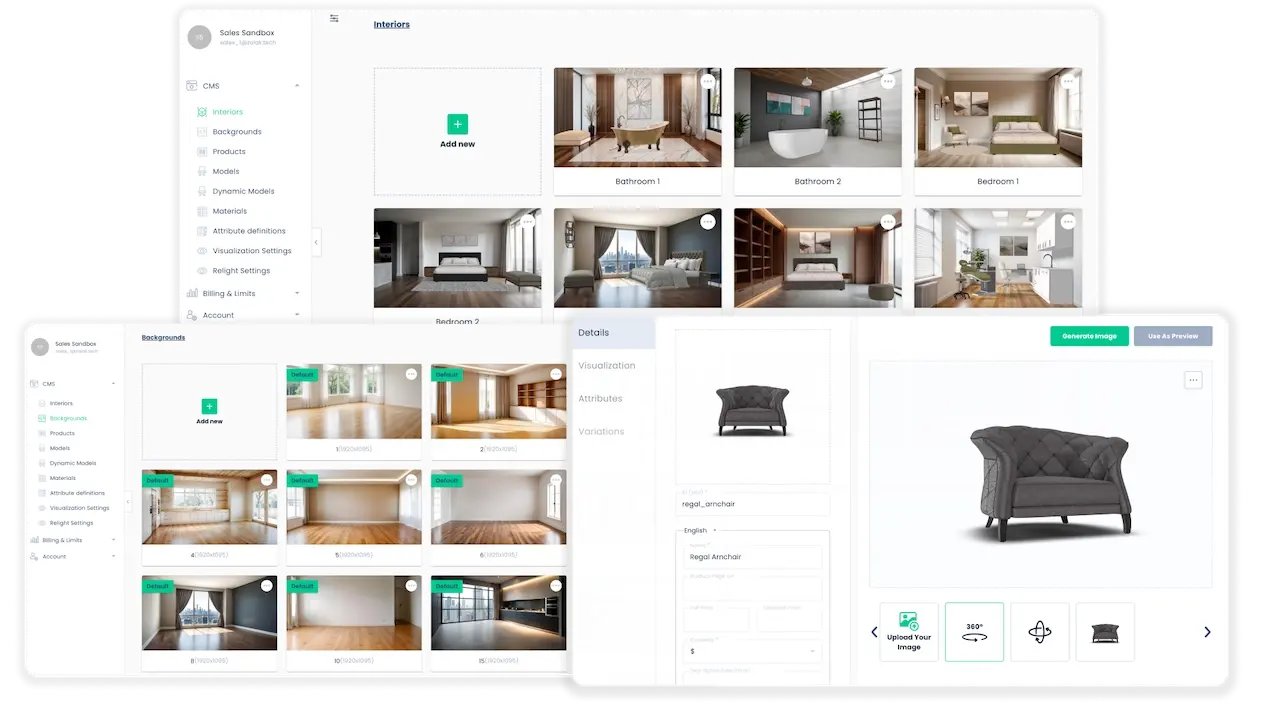1280x720 pixels.
Task: Open three-dot menu on Bathroom 1 card
Action: click(x=708, y=82)
